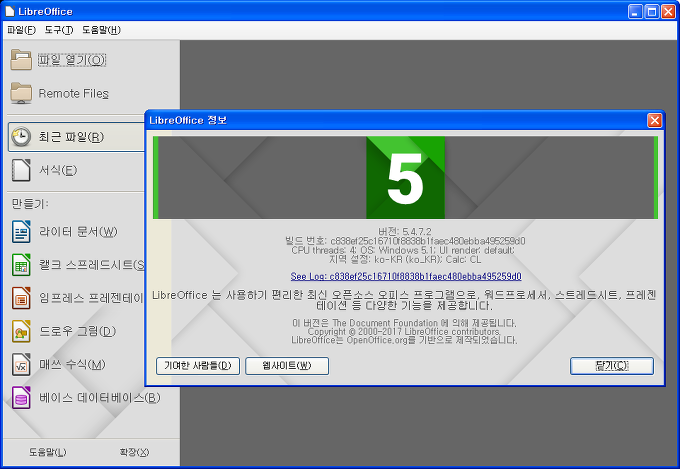Close the LibreOffice 정보 dialog with X
Image resolution: width=680 pixels, height=469 pixels.
tap(654, 120)
